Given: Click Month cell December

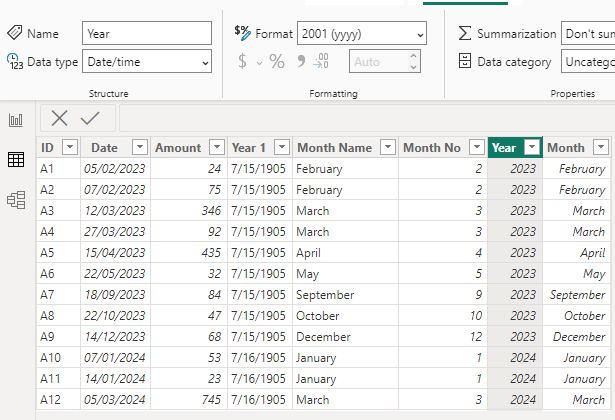Looking at the screenshot, I should coord(577,336).
